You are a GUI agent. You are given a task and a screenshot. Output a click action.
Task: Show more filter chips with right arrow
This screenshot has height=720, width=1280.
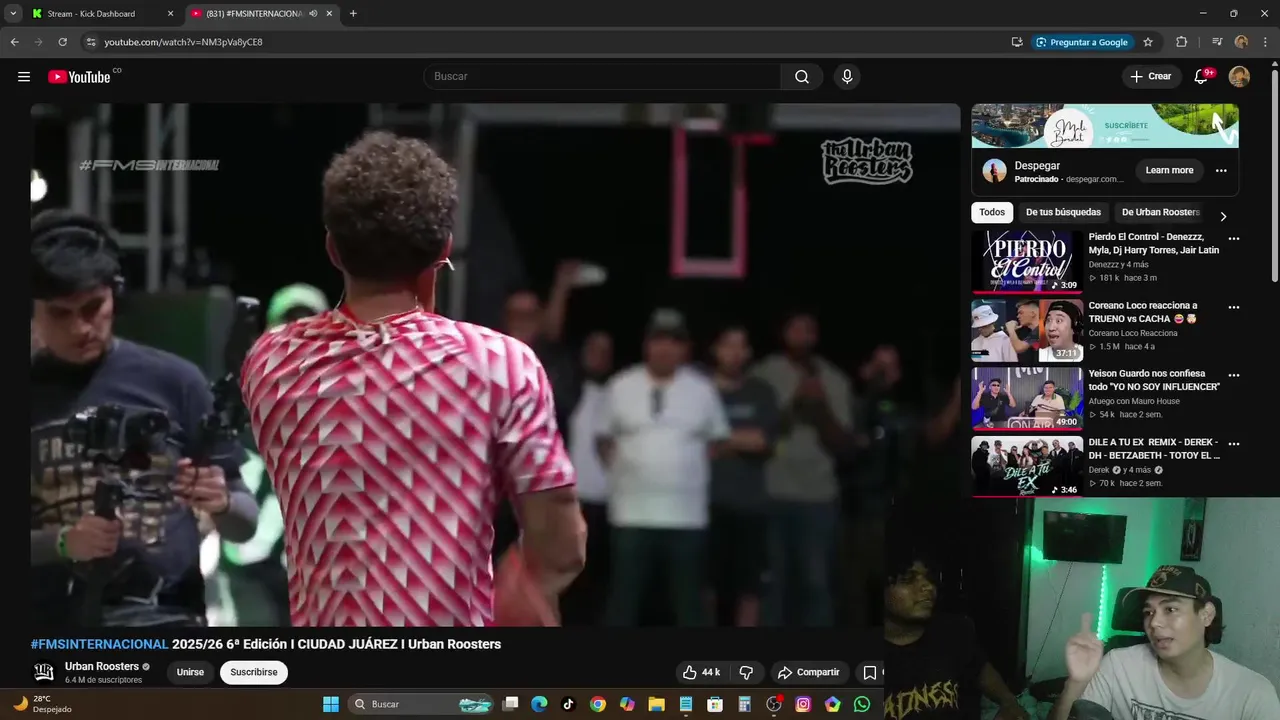pos(1222,216)
